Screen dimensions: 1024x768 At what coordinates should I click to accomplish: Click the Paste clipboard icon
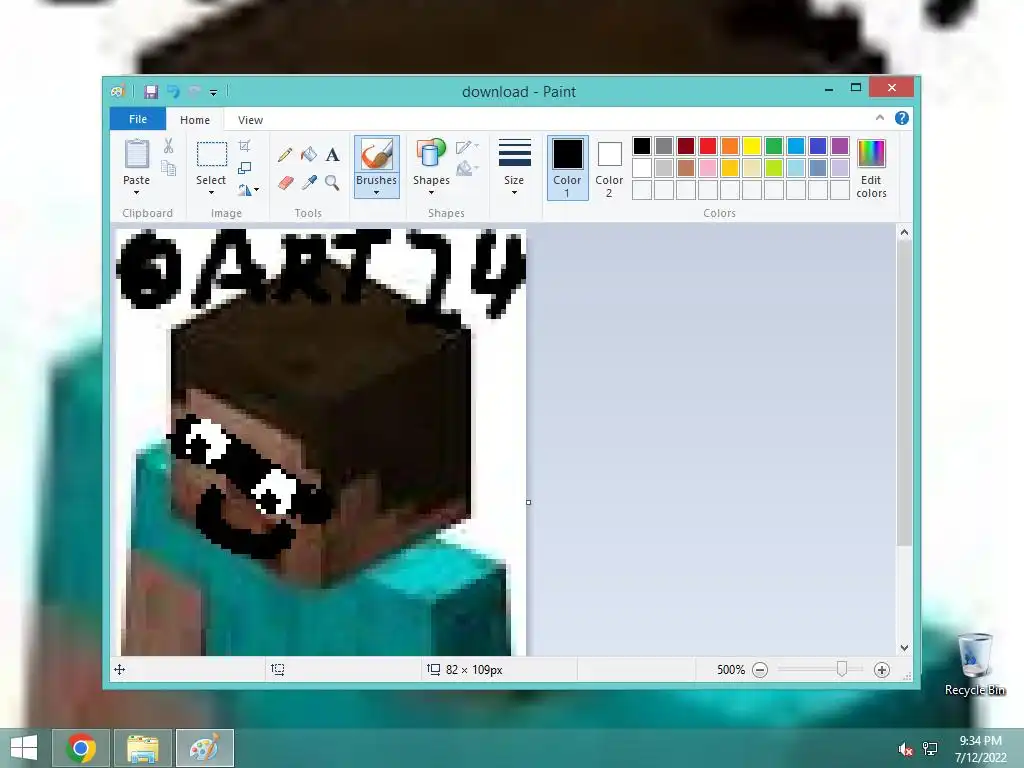pos(136,154)
